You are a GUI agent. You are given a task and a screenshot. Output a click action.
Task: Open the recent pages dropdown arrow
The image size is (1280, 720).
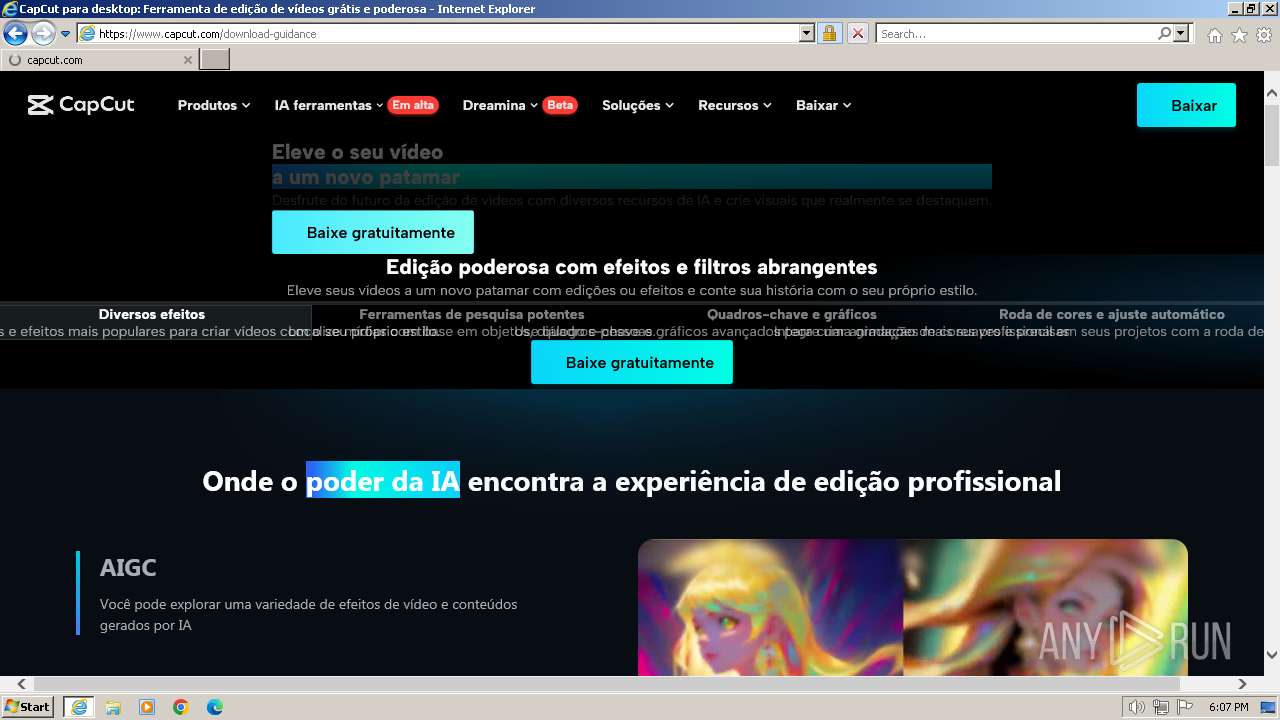[x=66, y=34]
